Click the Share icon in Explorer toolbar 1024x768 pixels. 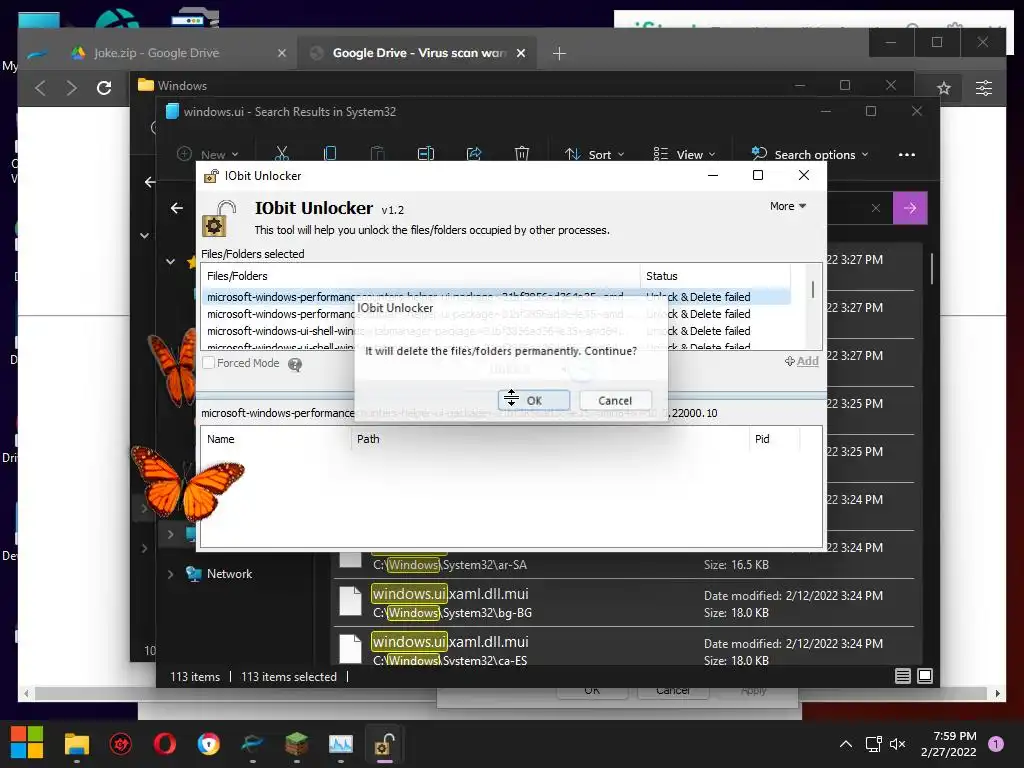point(473,154)
